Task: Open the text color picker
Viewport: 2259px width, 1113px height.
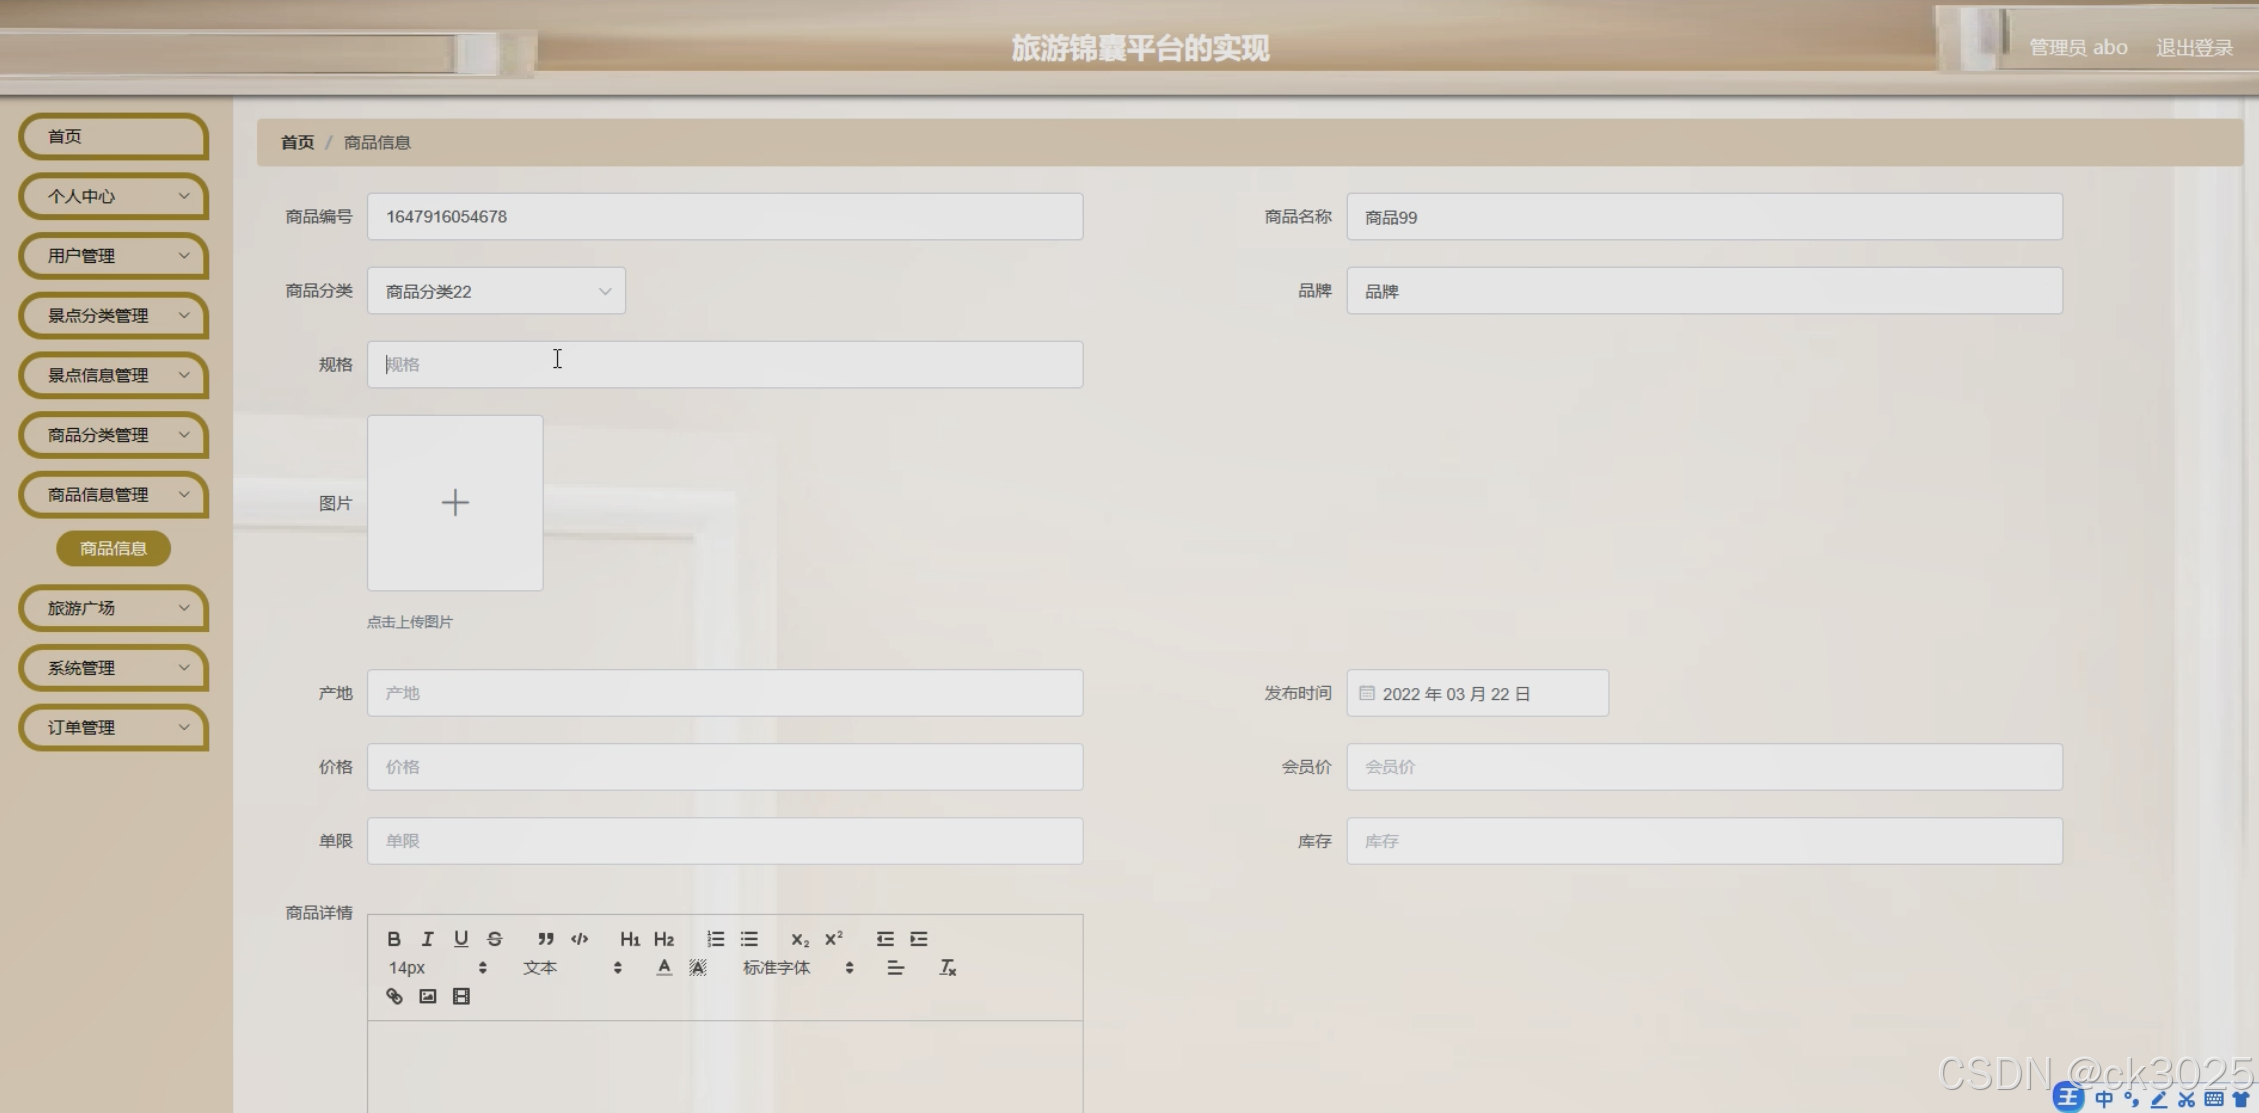Action: click(x=664, y=967)
